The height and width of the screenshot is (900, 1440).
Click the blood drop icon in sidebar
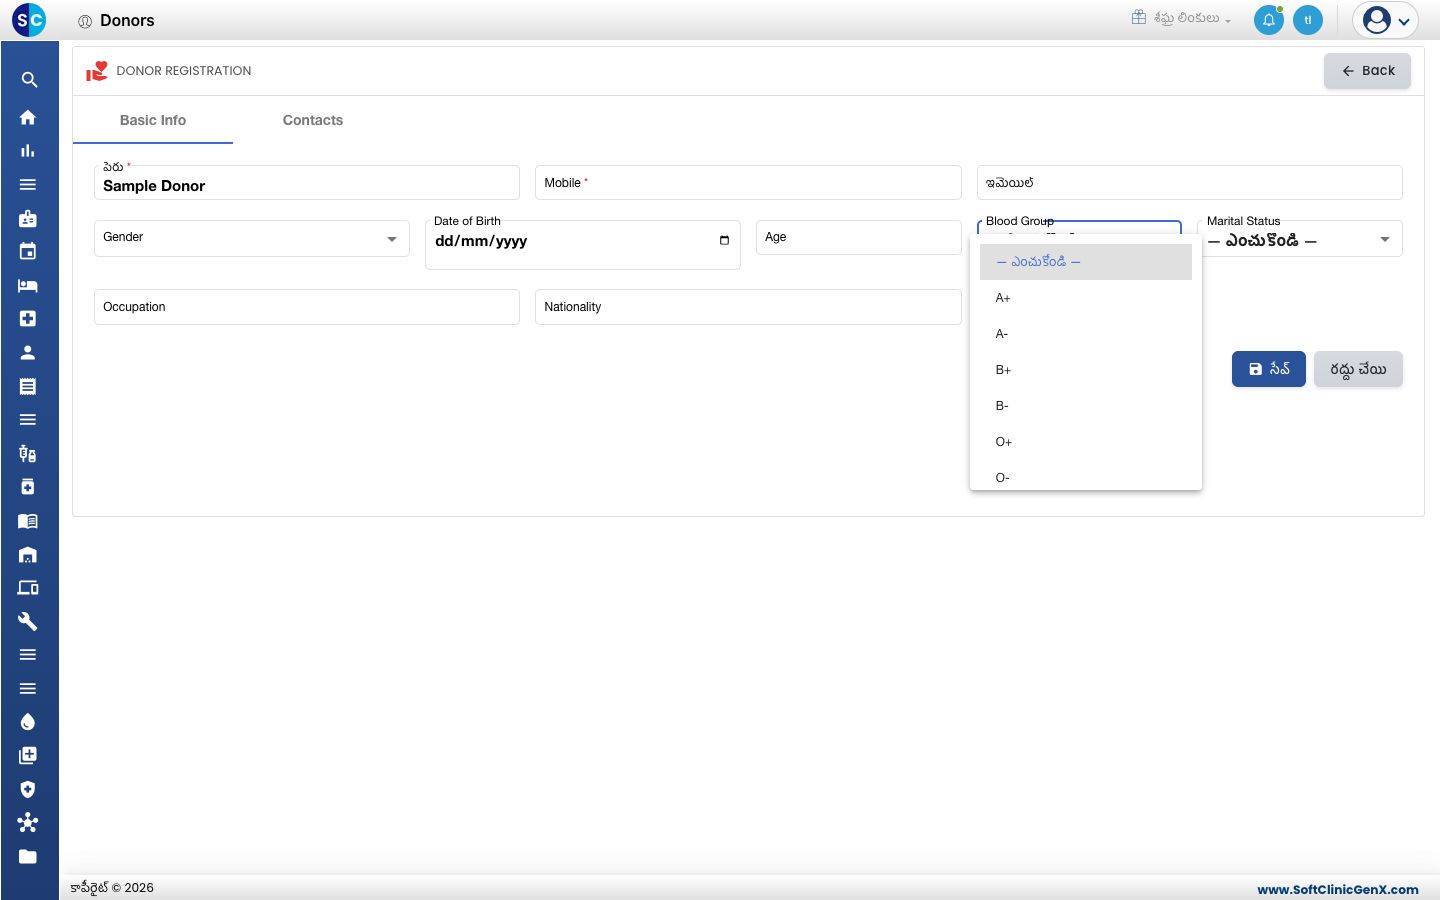pyautogui.click(x=28, y=722)
